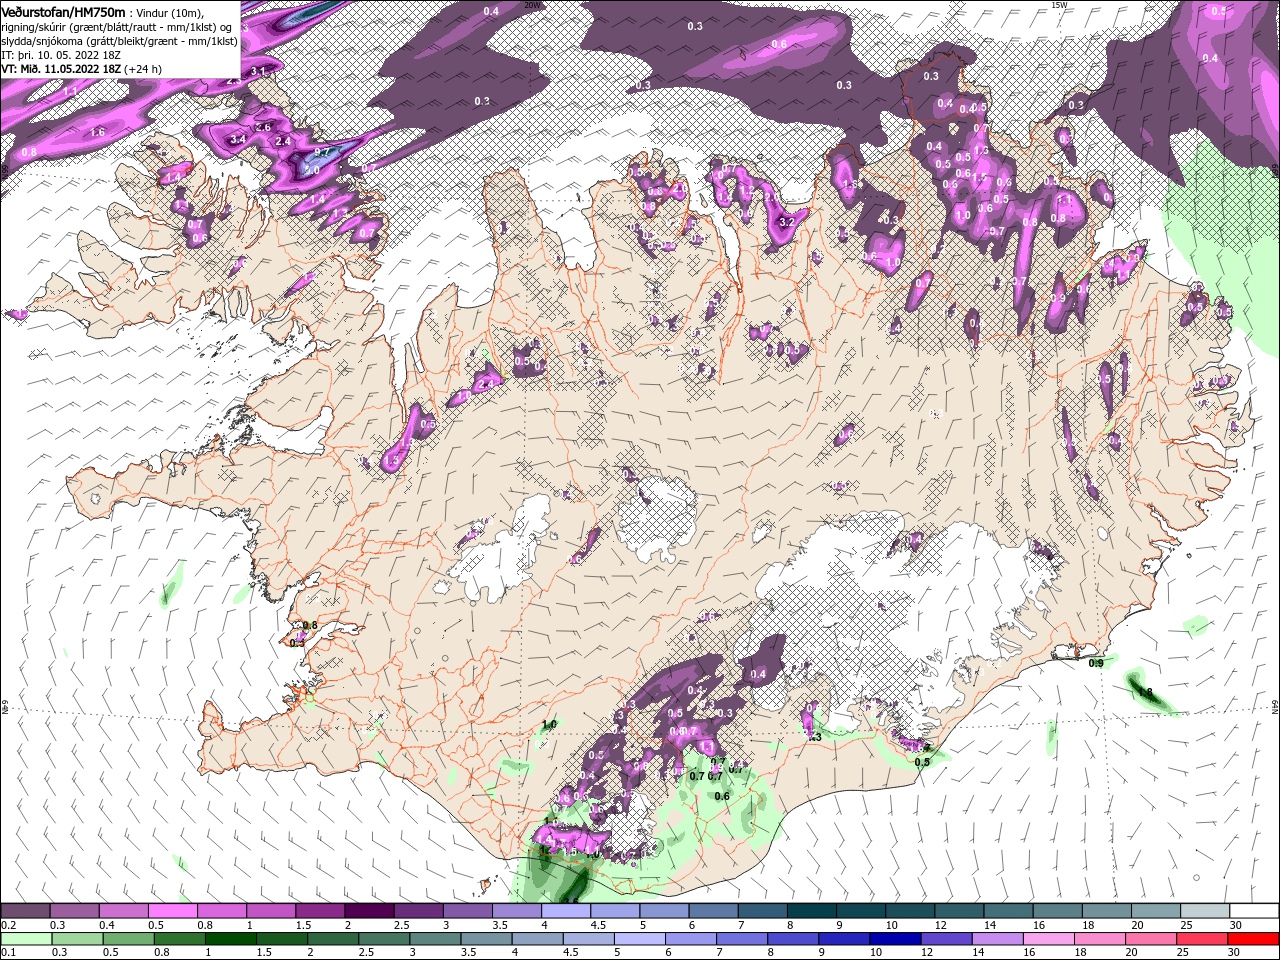Click the lavender 4–4.5 swatch in the snow legend row
This screenshot has width=1280, height=960.
click(566, 911)
